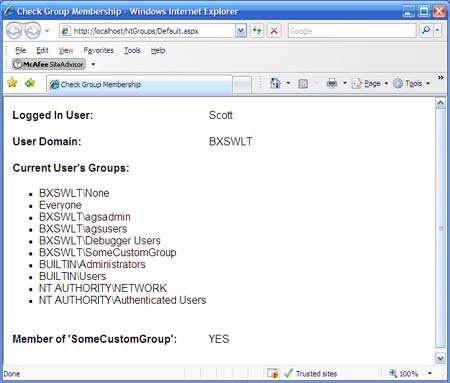Click the BXSWLT\None list entry
Image resolution: width=450 pixels, height=383 pixels.
click(74, 193)
